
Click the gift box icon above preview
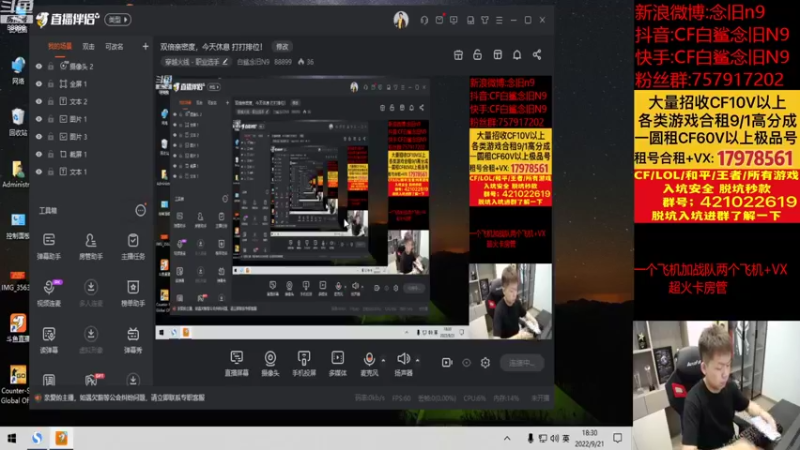(458, 55)
